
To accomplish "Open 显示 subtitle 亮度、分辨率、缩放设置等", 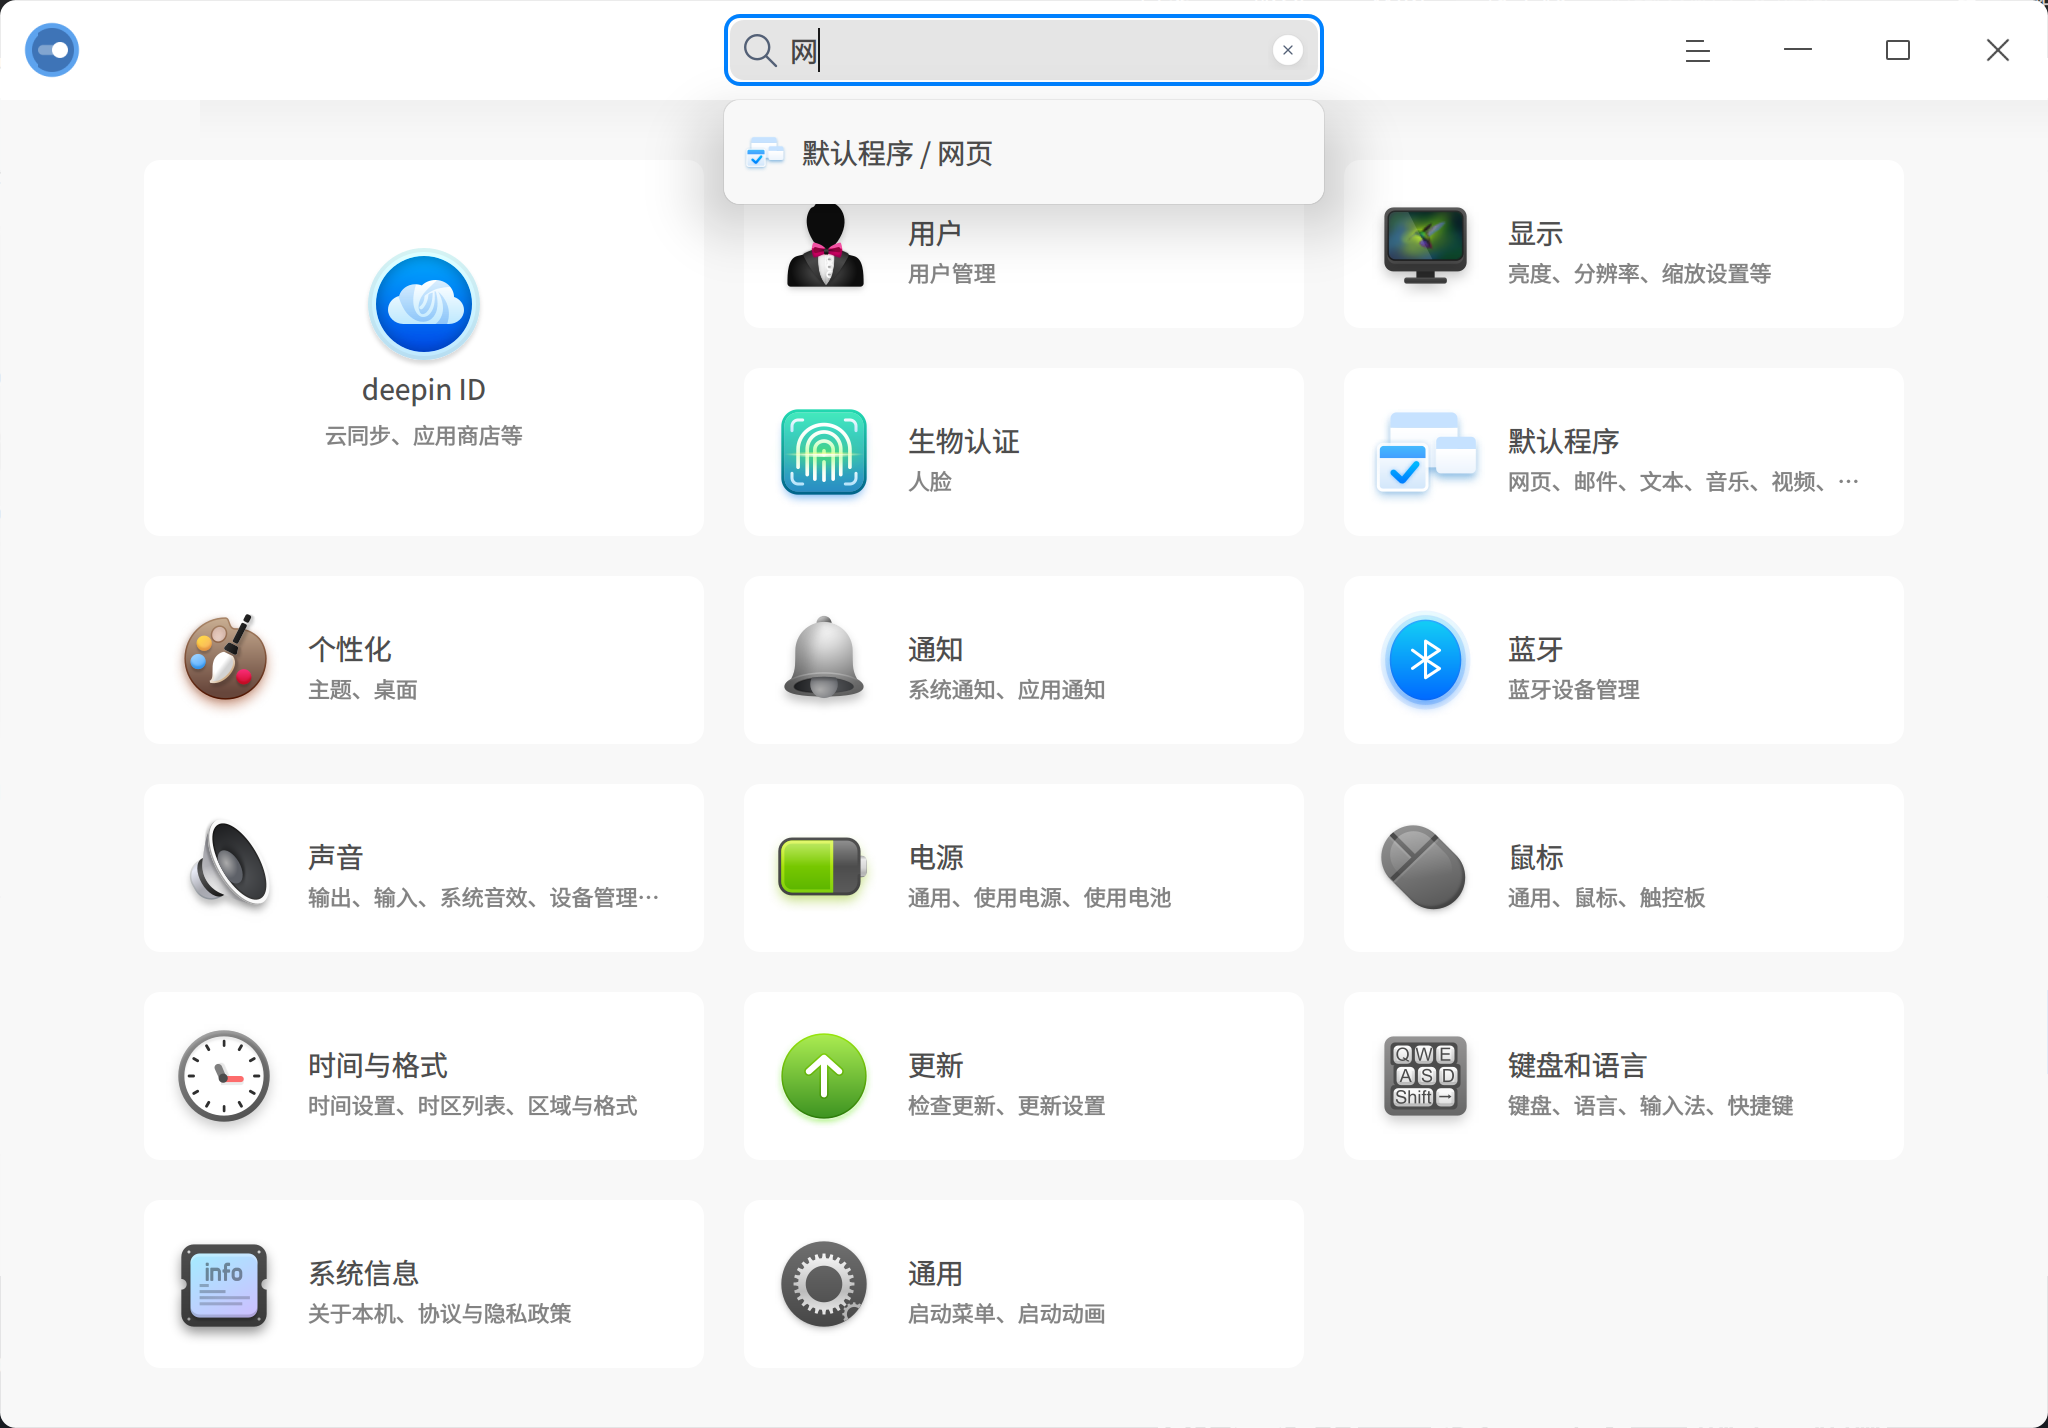I will pos(1639,274).
